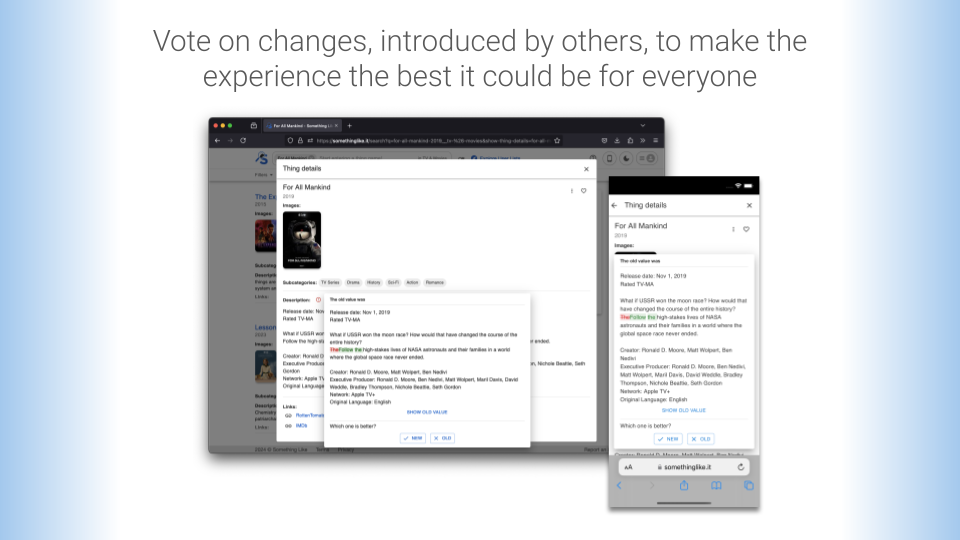Vote NEW in the desktop popup

(413, 438)
